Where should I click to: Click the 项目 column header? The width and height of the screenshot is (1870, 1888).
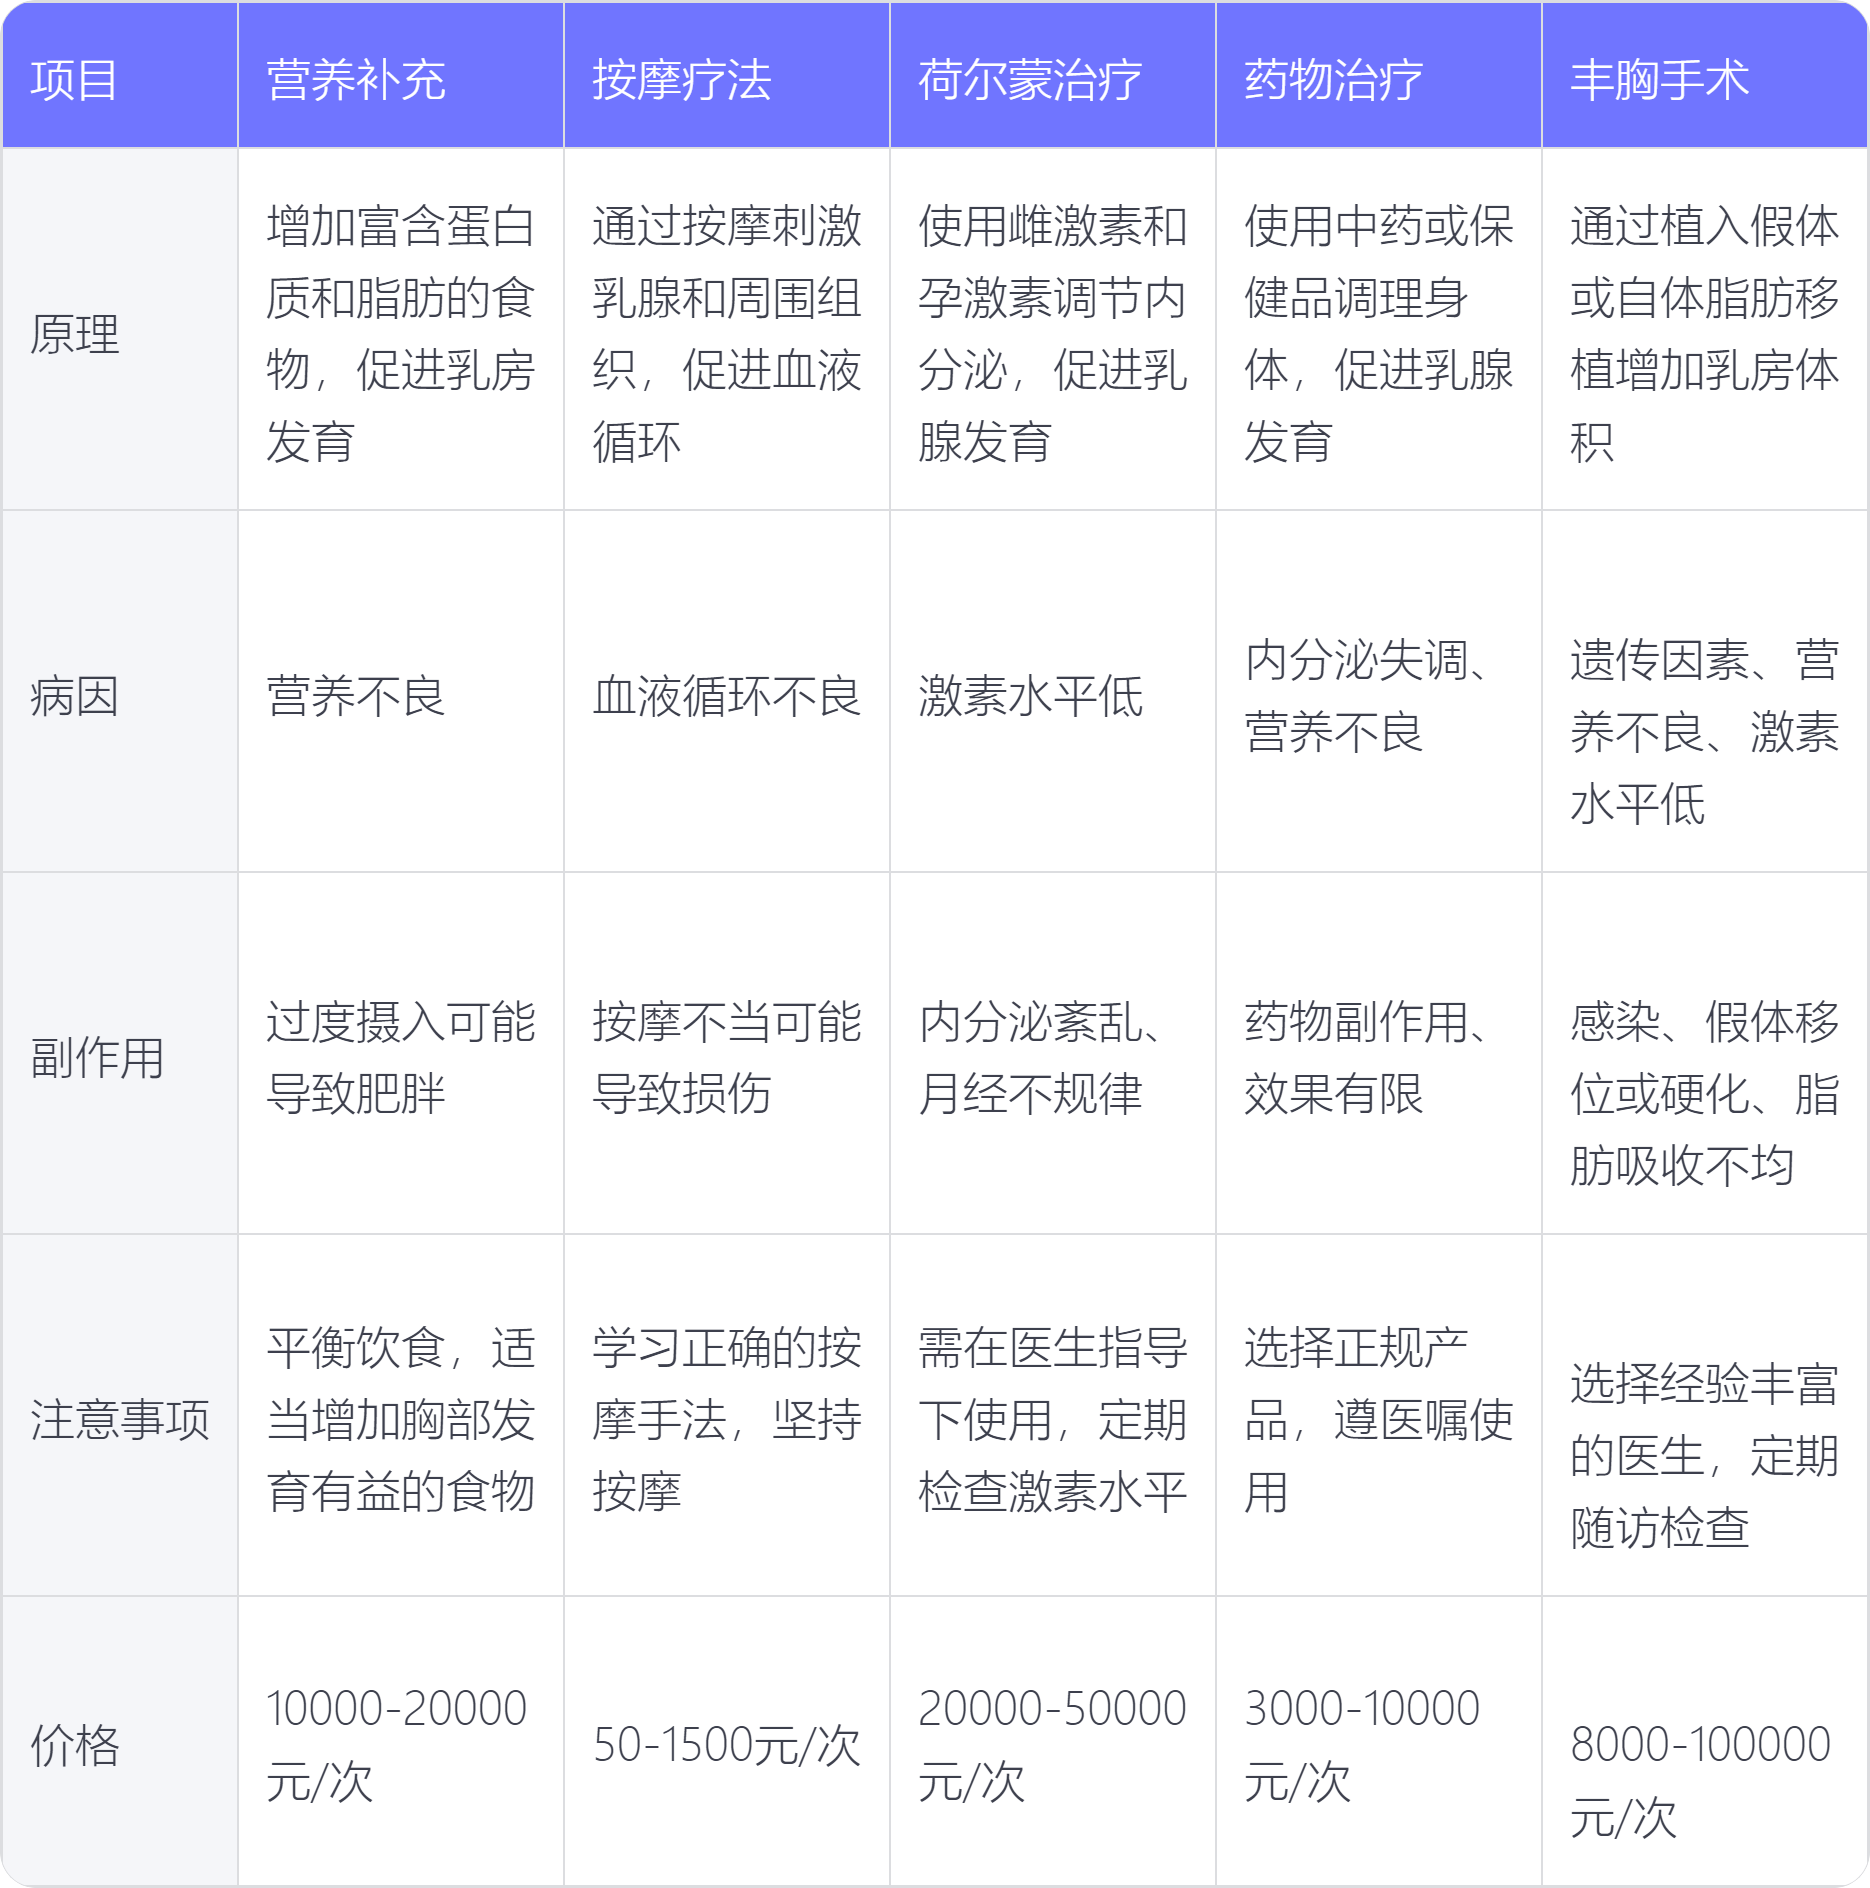[74, 80]
